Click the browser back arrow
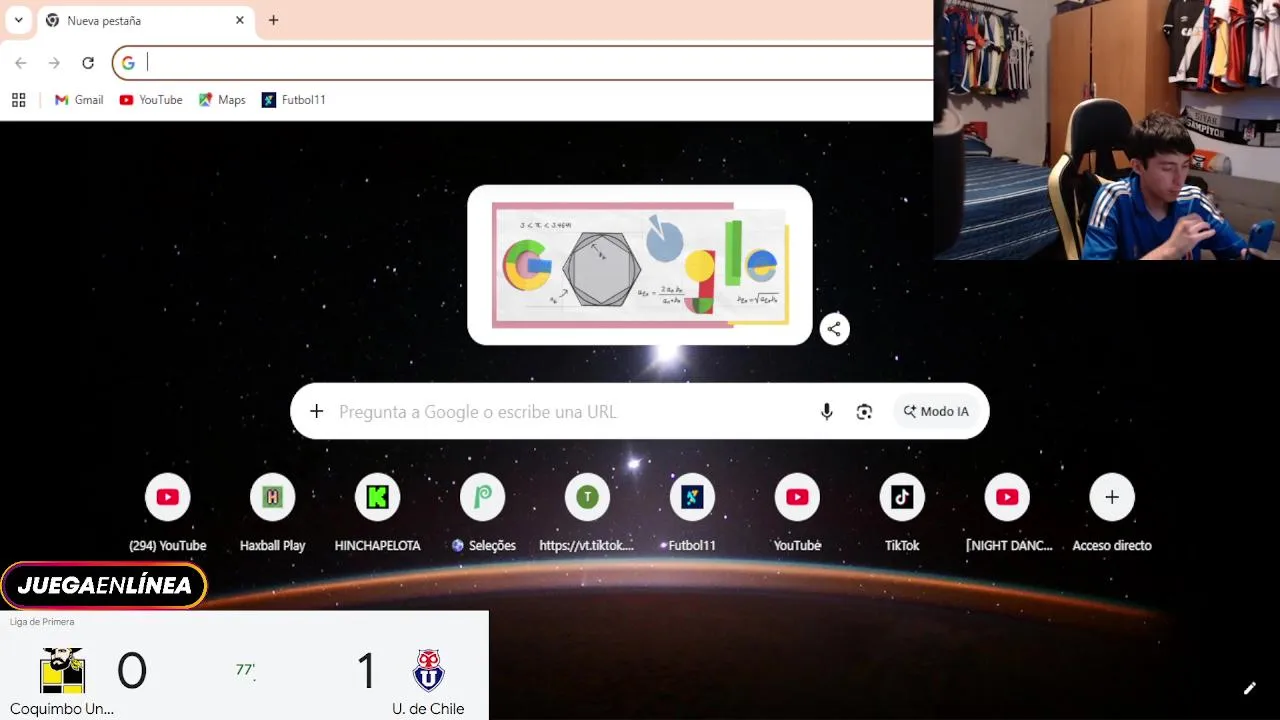Viewport: 1280px width, 720px height. [21, 63]
